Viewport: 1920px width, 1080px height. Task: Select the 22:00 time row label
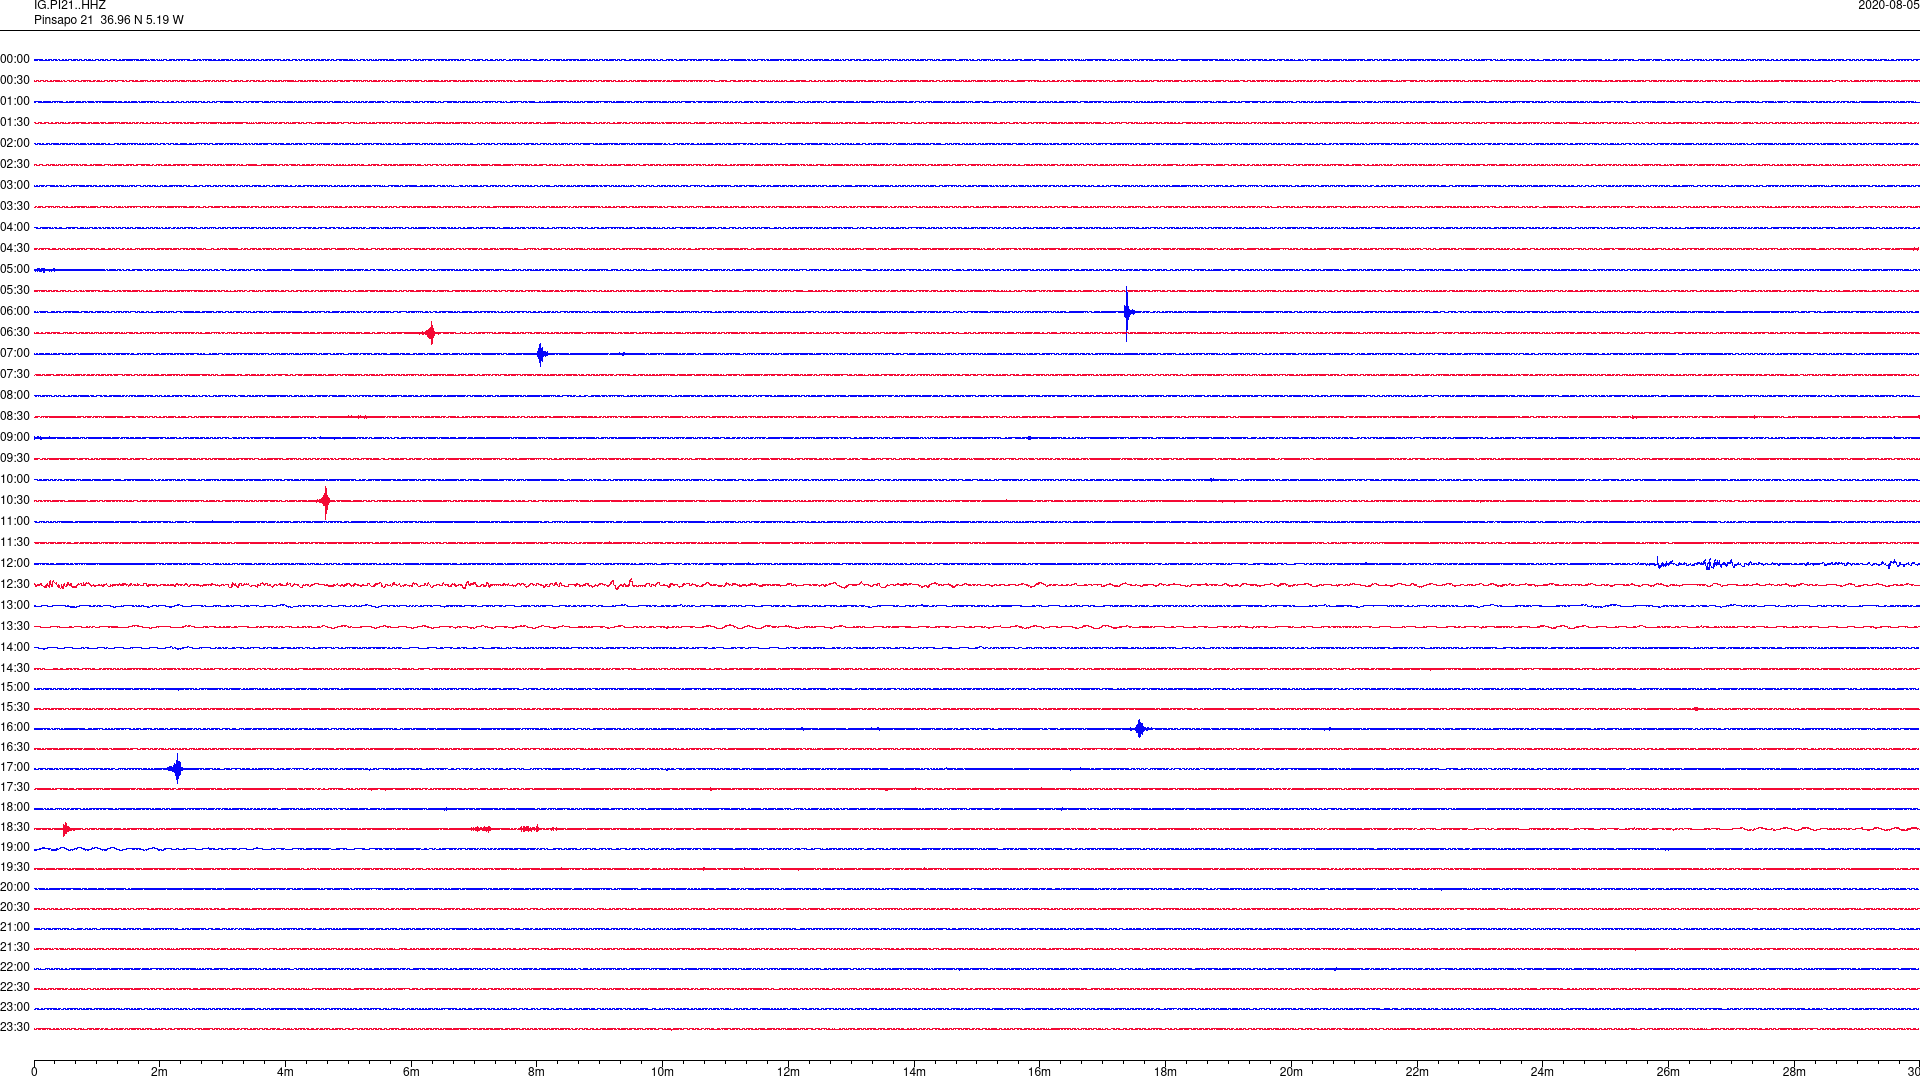pos(15,968)
